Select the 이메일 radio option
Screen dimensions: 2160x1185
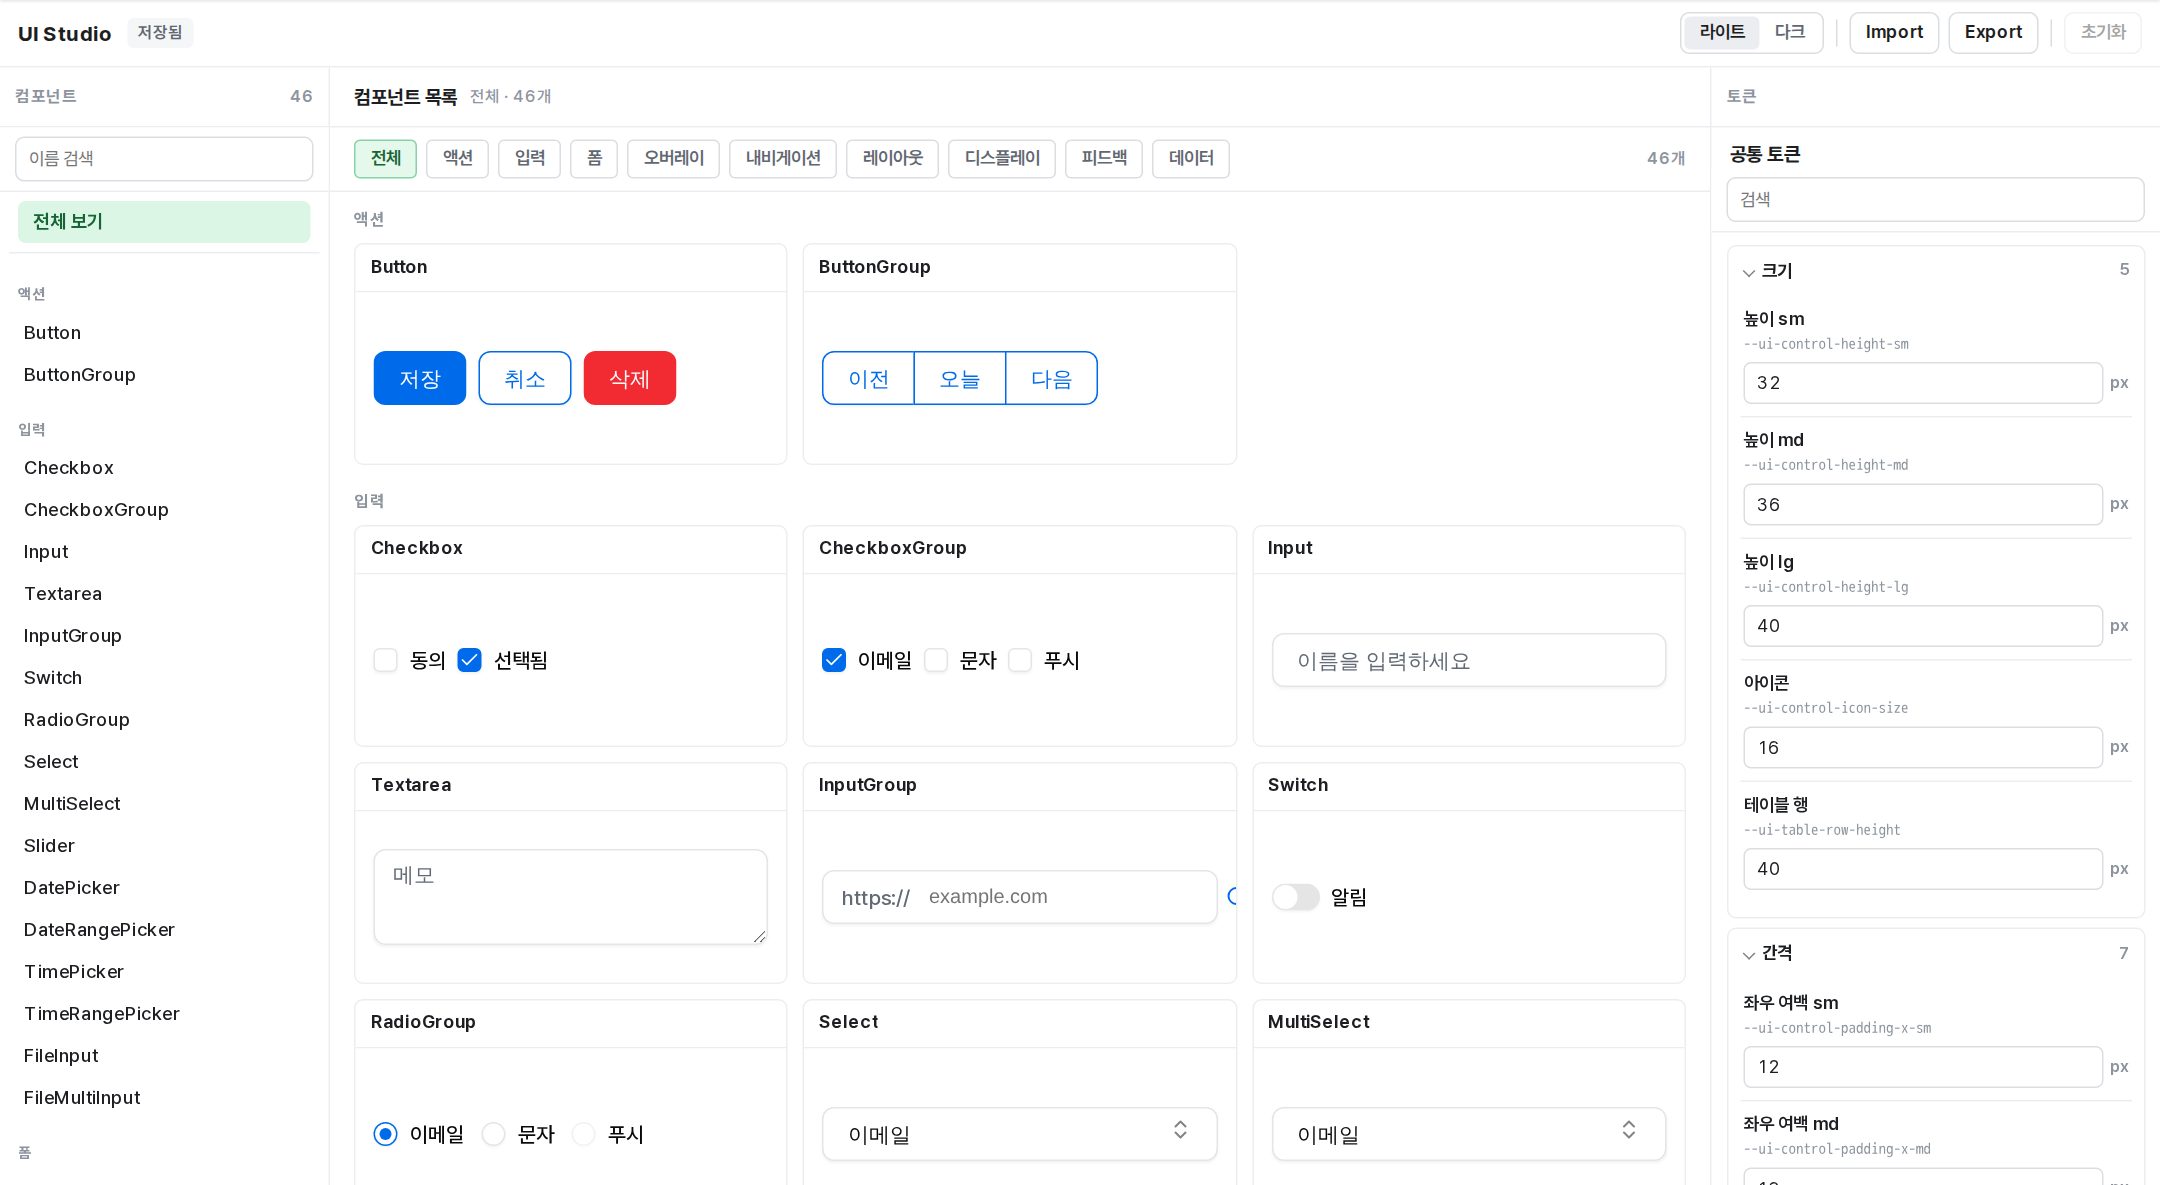pos(385,1134)
